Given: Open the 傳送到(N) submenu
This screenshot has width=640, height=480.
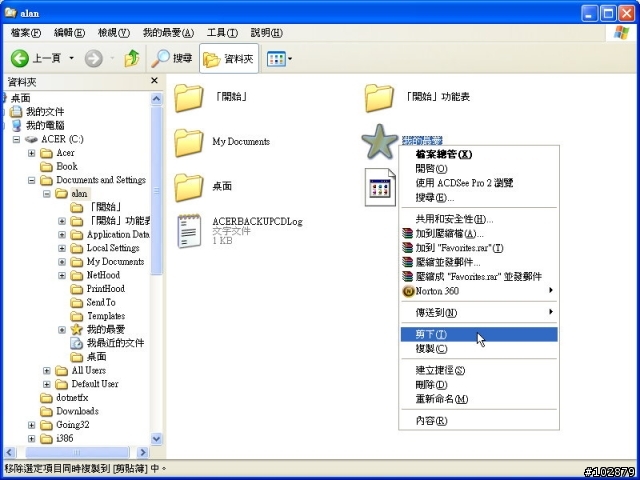Looking at the screenshot, I should tap(479, 313).
